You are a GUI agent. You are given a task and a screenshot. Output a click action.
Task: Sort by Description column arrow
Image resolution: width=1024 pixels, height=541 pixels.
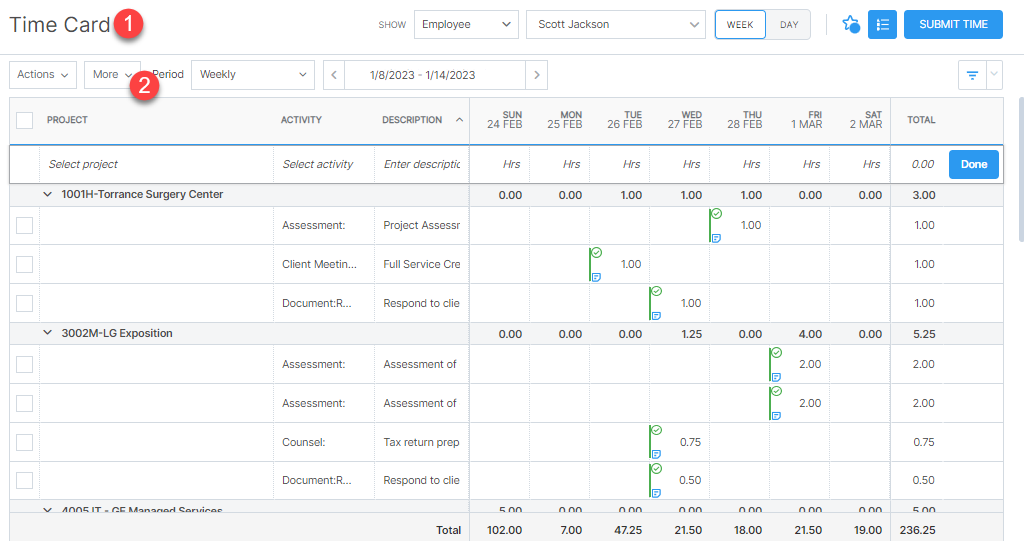[x=459, y=120]
